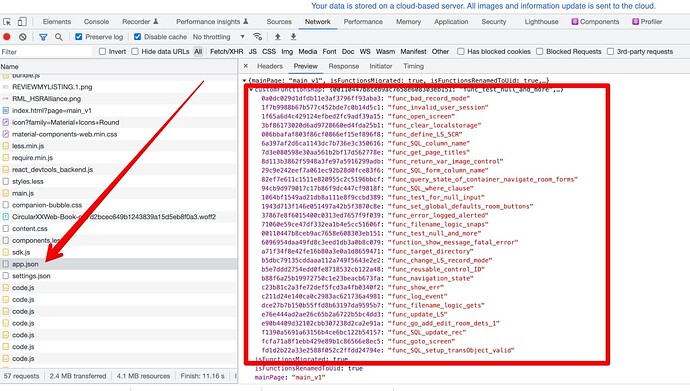Show the Initiator tab of request

click(381, 66)
